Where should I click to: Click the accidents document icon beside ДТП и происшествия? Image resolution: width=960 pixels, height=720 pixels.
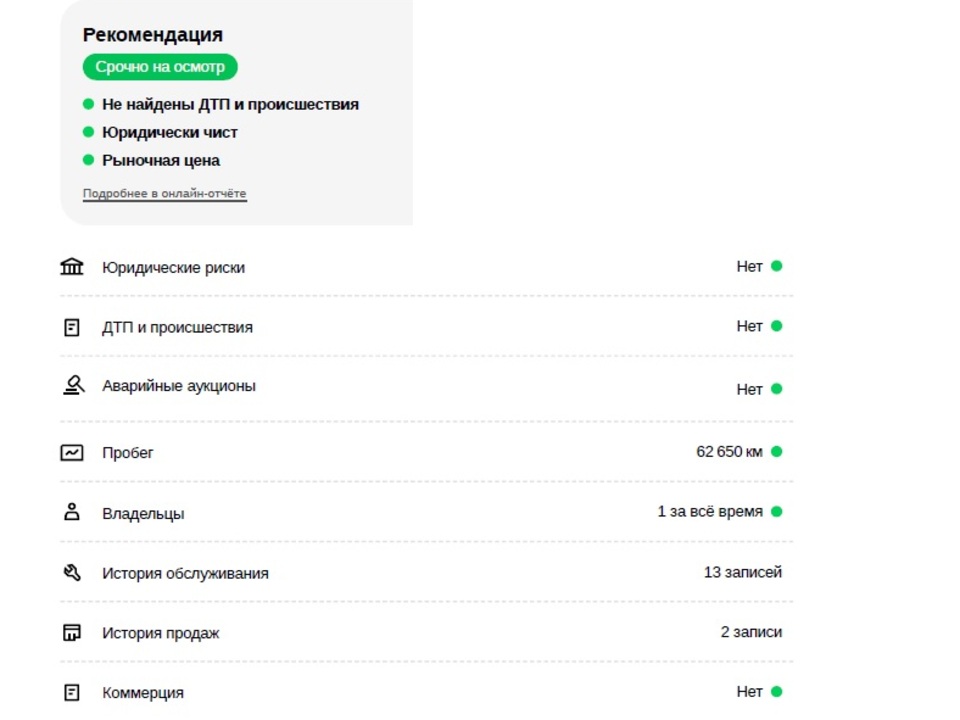click(72, 328)
